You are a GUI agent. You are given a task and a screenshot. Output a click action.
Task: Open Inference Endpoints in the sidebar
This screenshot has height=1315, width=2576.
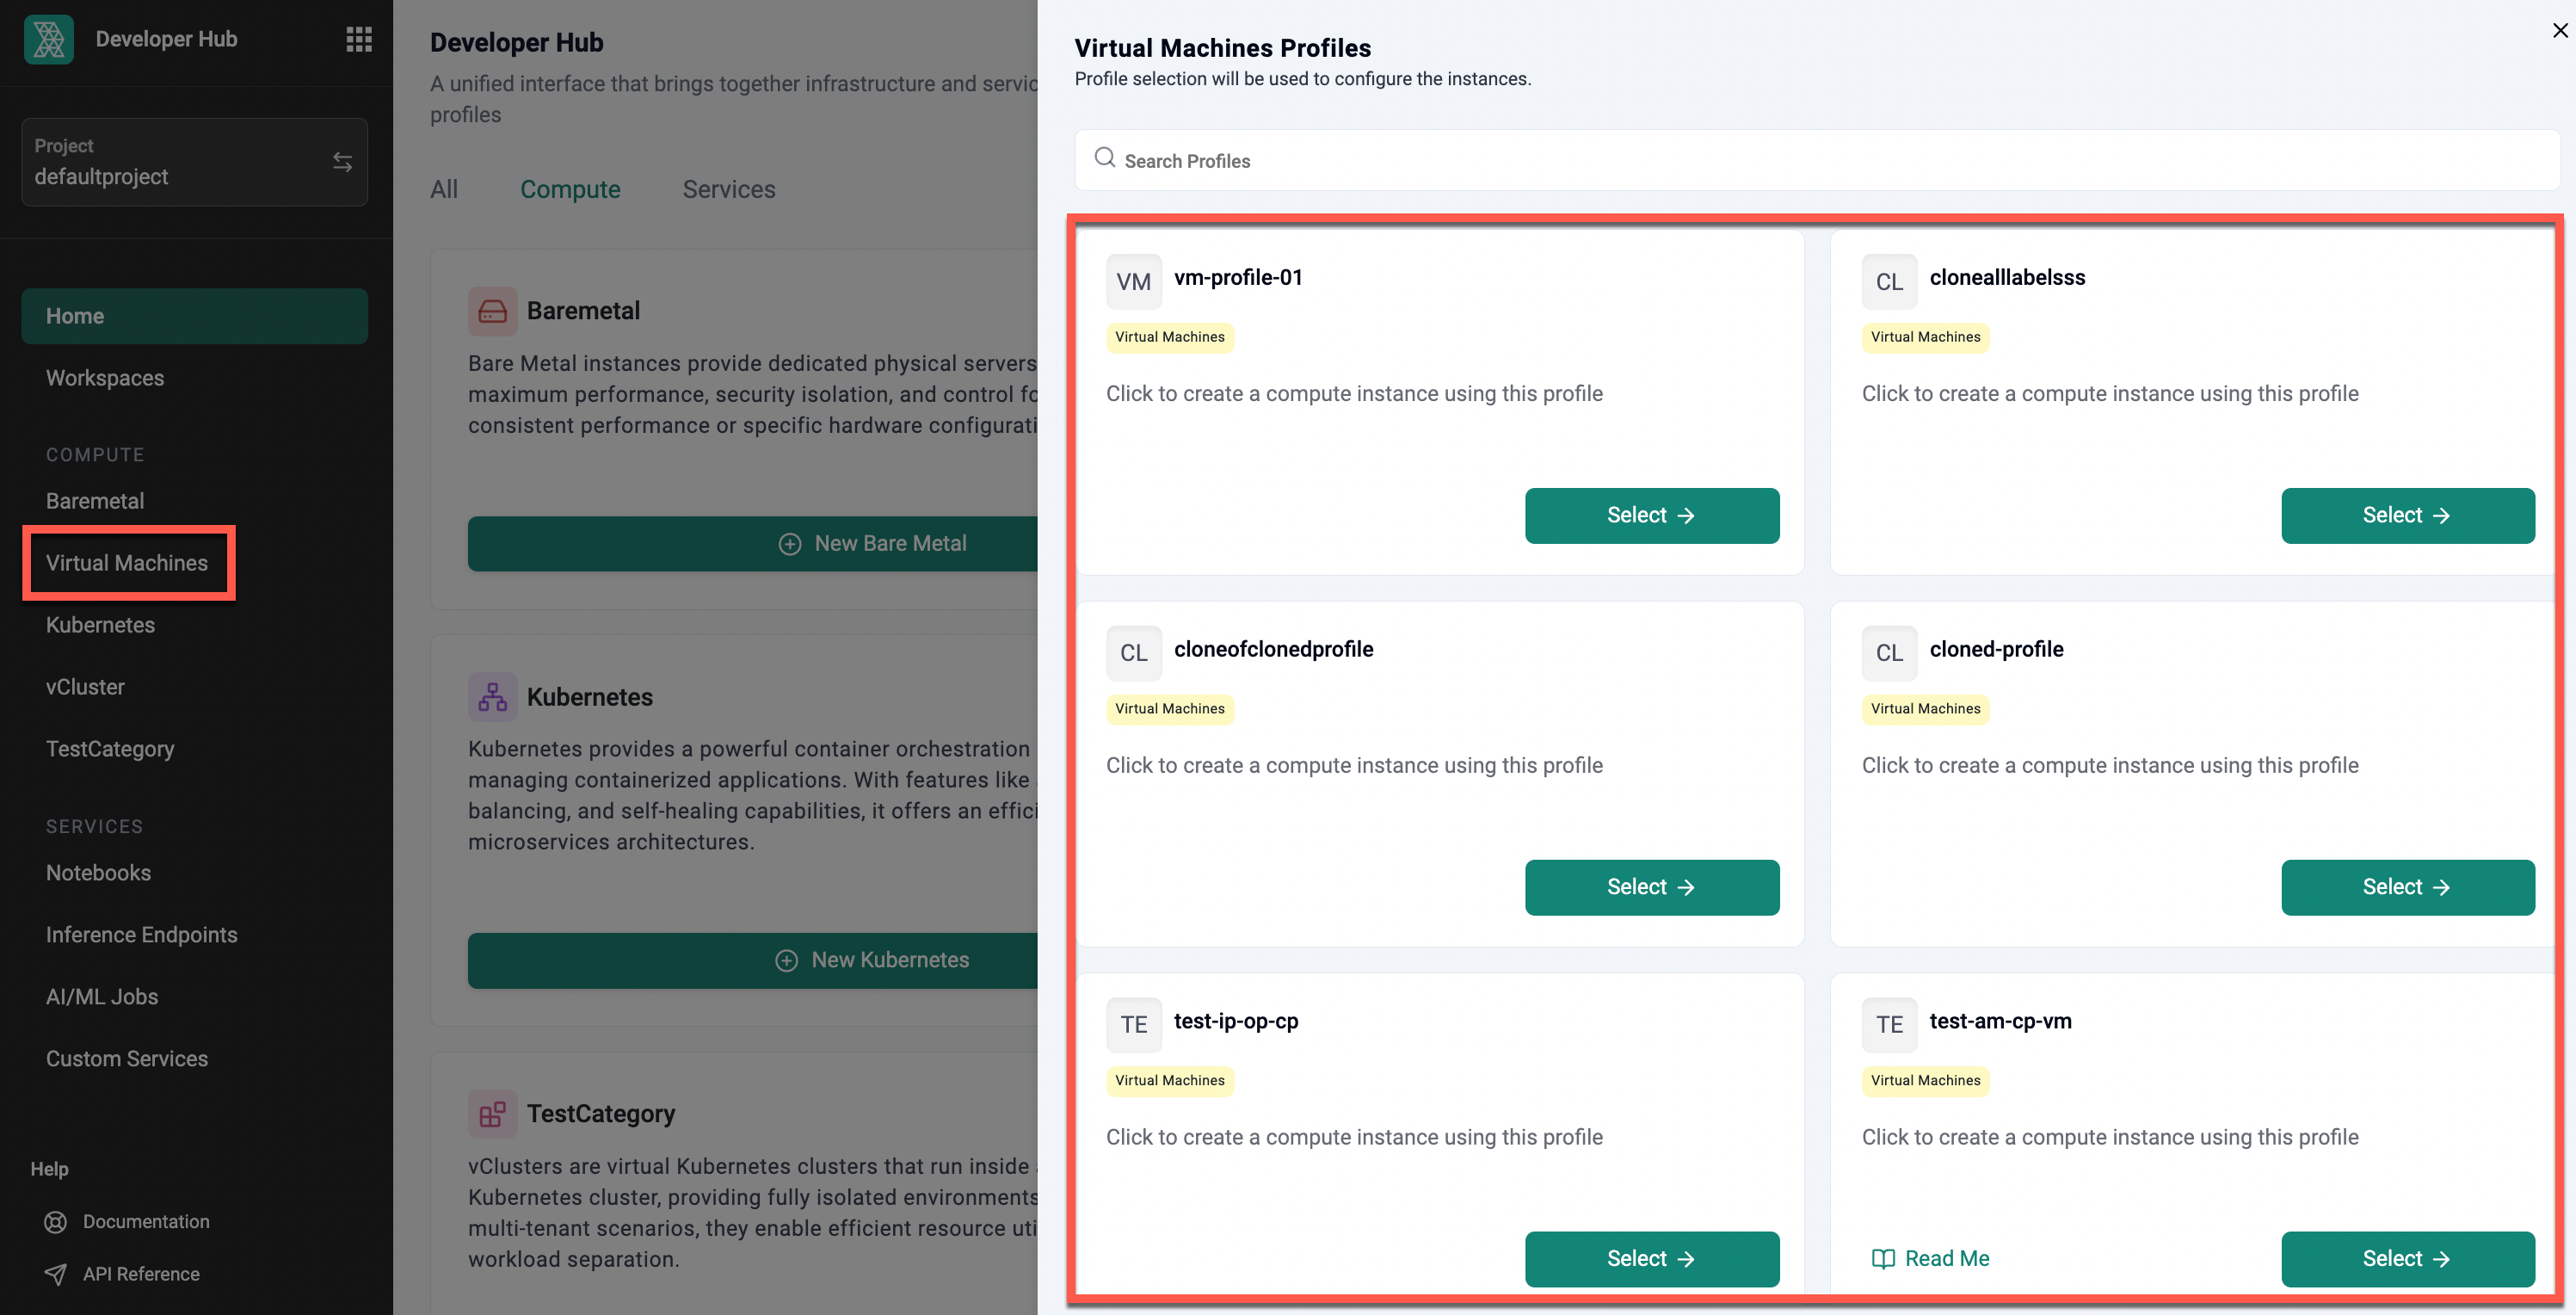tap(142, 935)
